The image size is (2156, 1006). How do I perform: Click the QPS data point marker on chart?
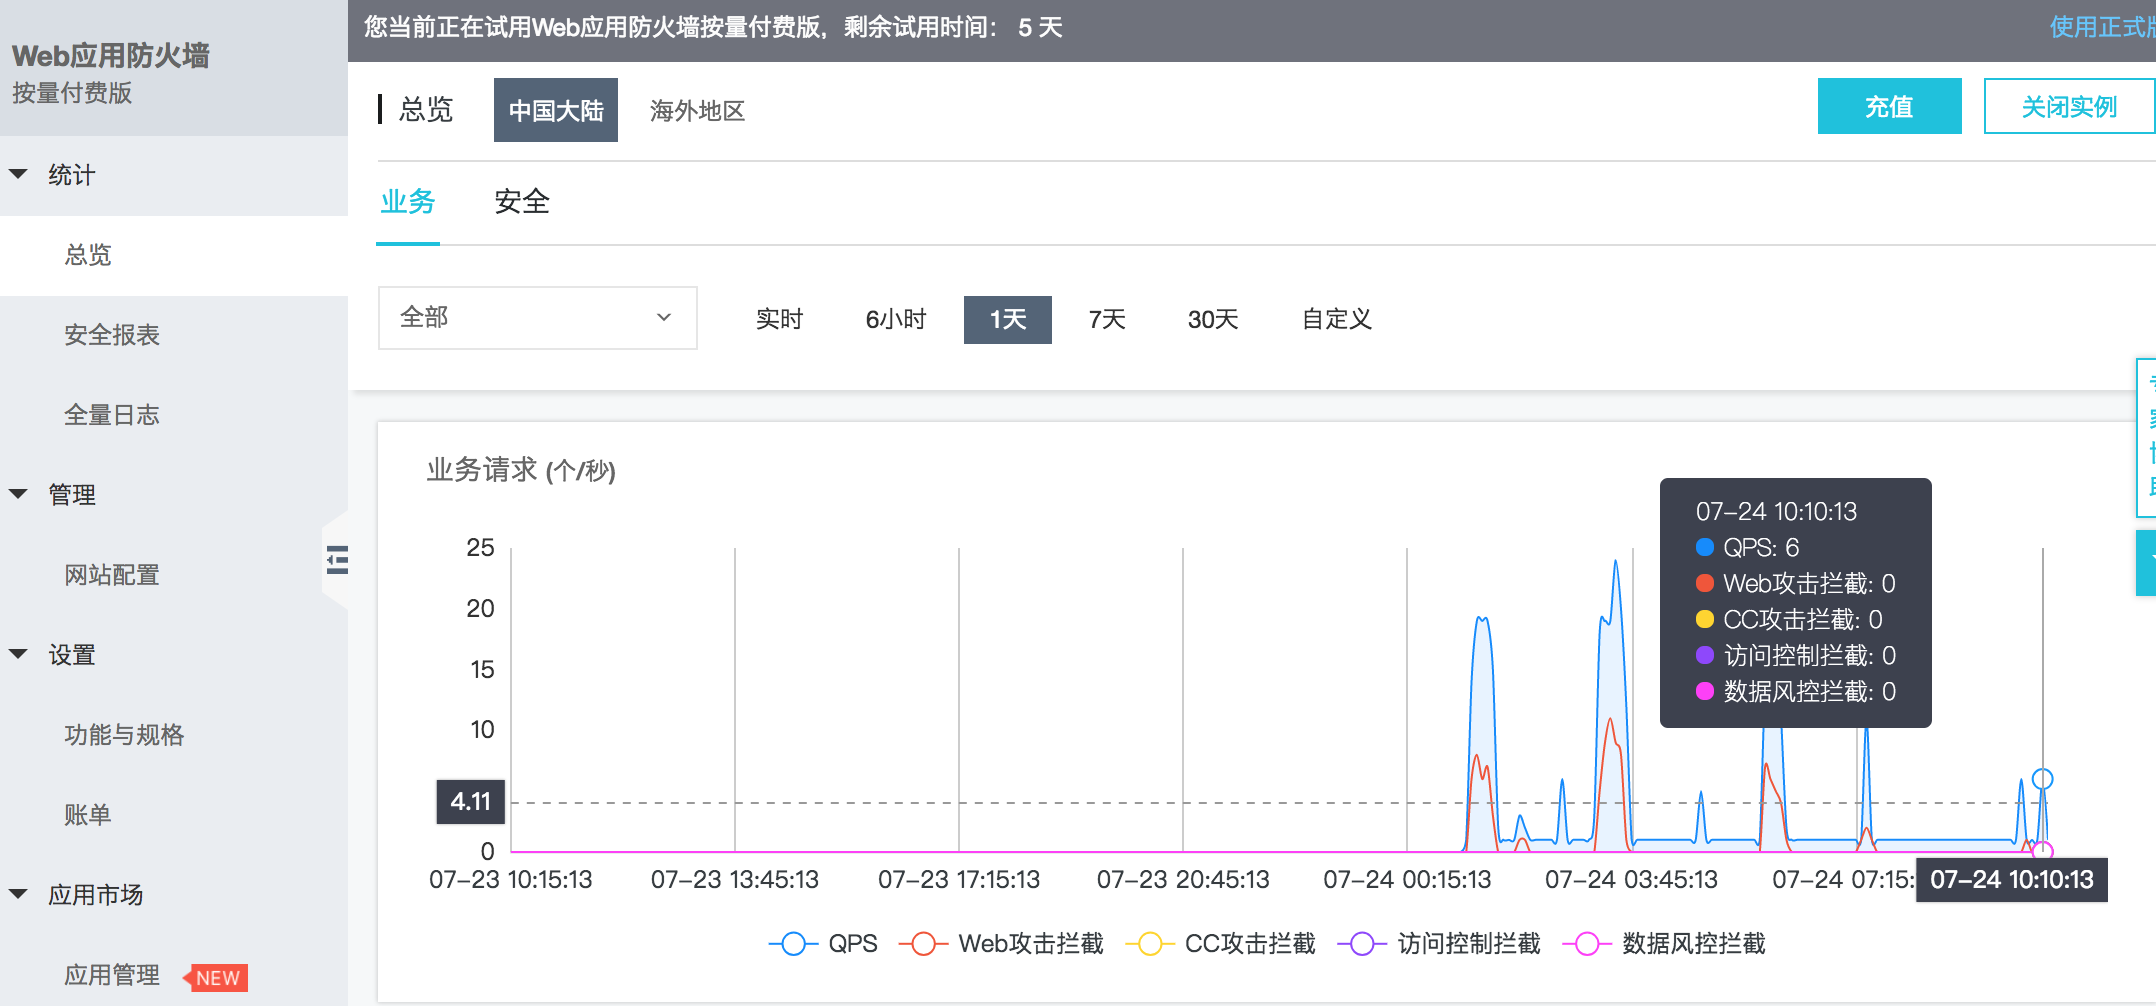click(x=2042, y=779)
